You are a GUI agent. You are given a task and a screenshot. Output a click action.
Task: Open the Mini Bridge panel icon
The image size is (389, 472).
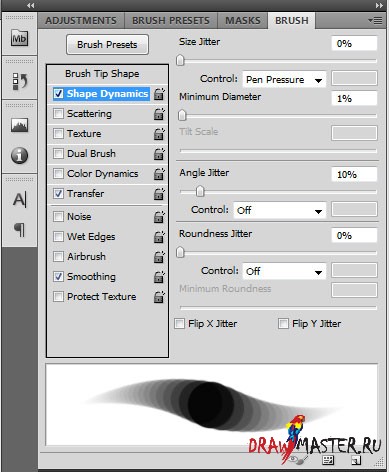19,38
